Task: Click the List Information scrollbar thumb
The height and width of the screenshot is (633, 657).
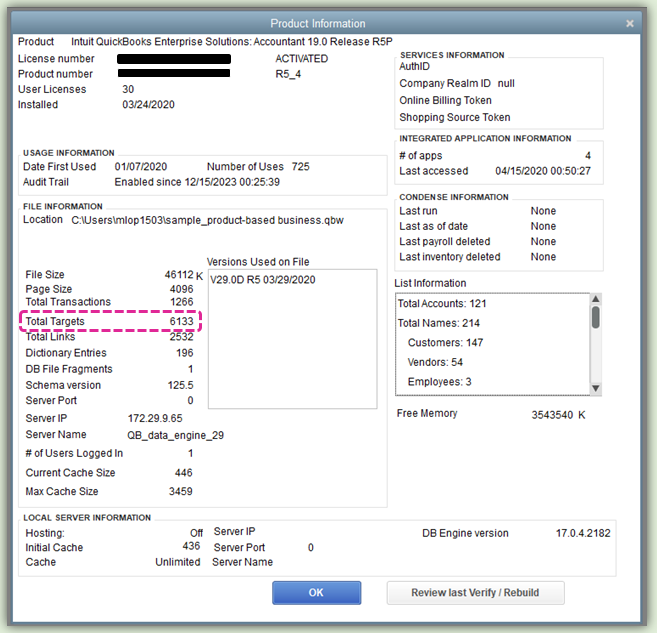Action: pos(595,317)
